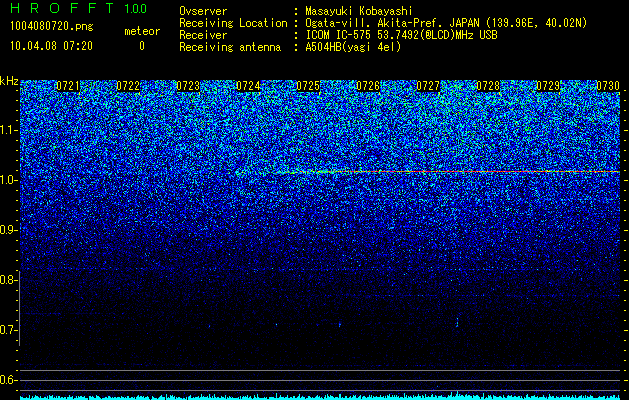Screen dimensions: 629x400
Task: Click the 0726 time marker
Action: click(368, 86)
